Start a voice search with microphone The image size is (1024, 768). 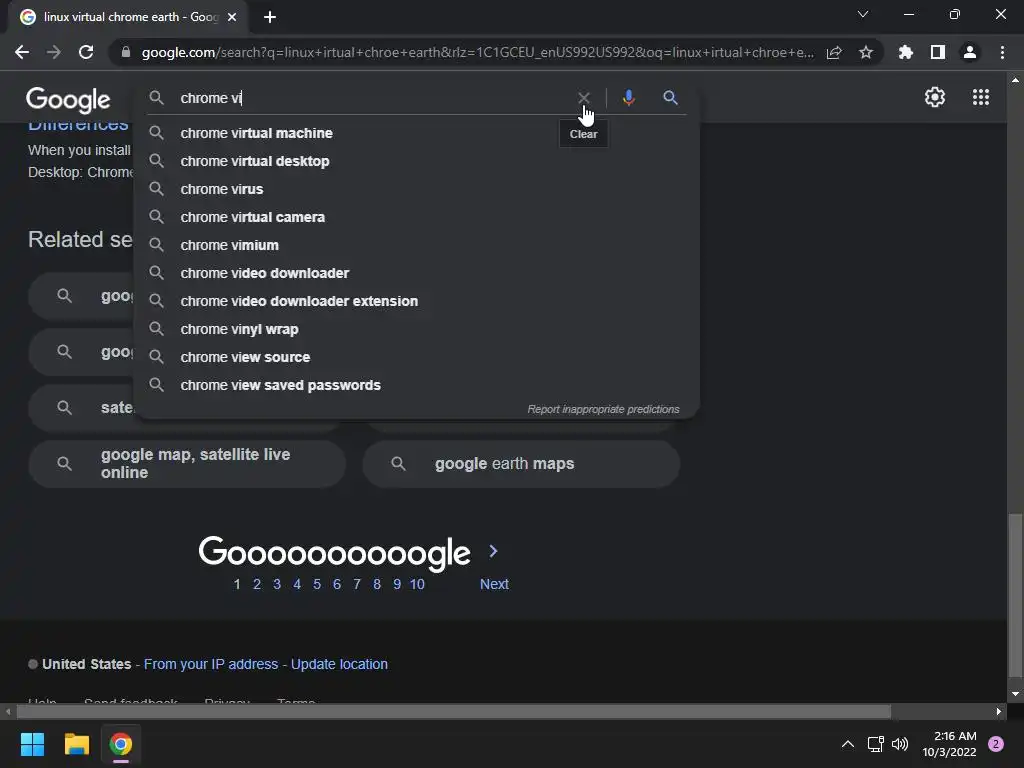click(x=628, y=98)
